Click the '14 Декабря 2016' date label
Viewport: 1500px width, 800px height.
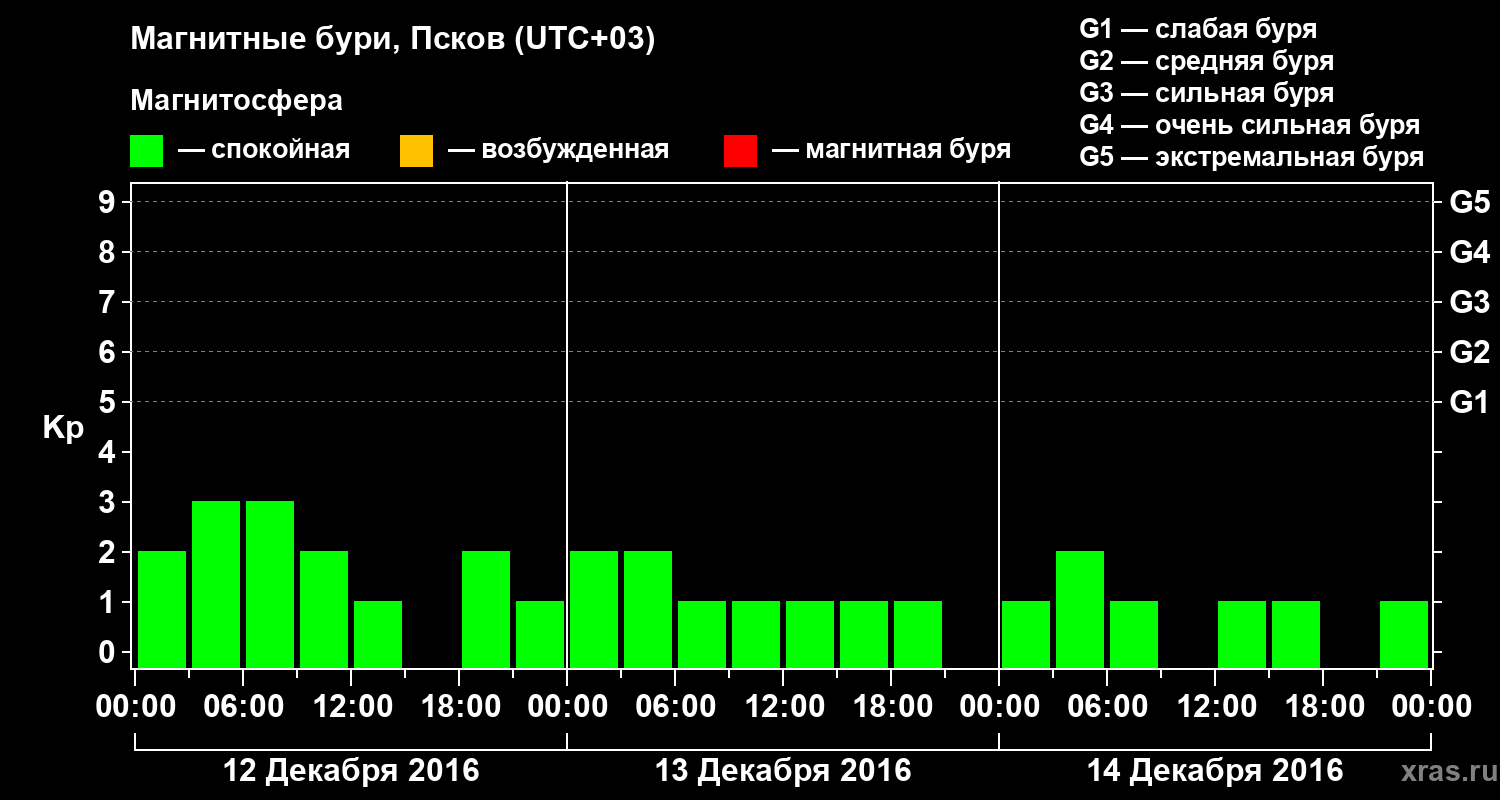click(1215, 771)
